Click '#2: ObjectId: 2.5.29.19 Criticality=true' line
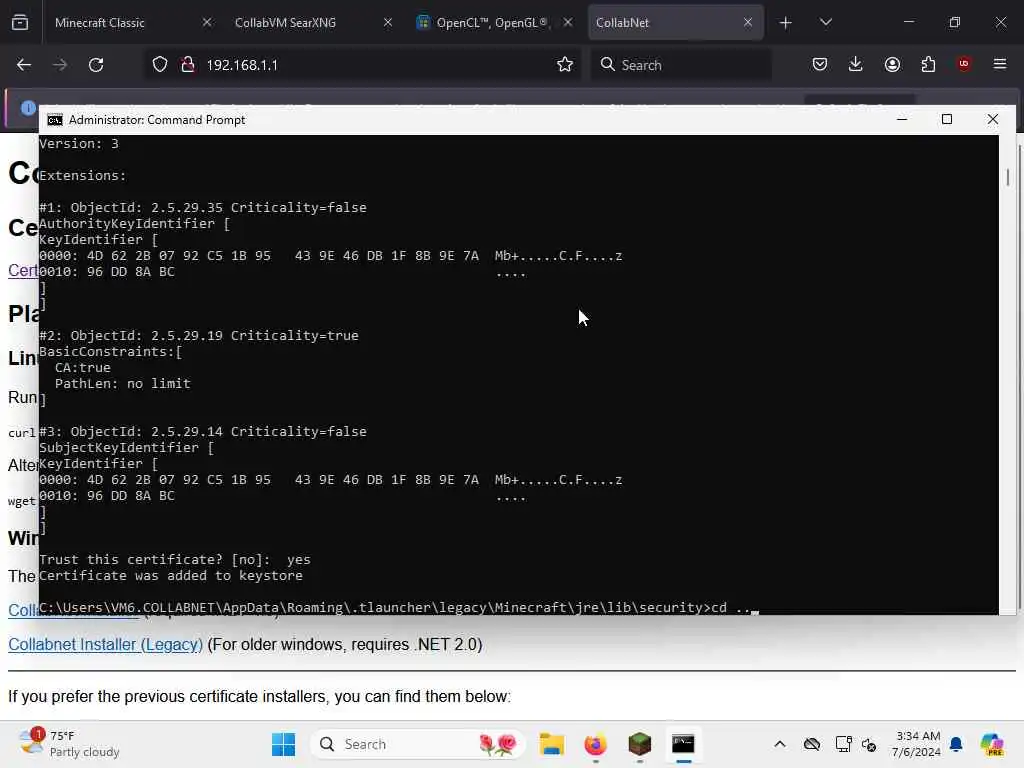The image size is (1024, 768). 199,336
